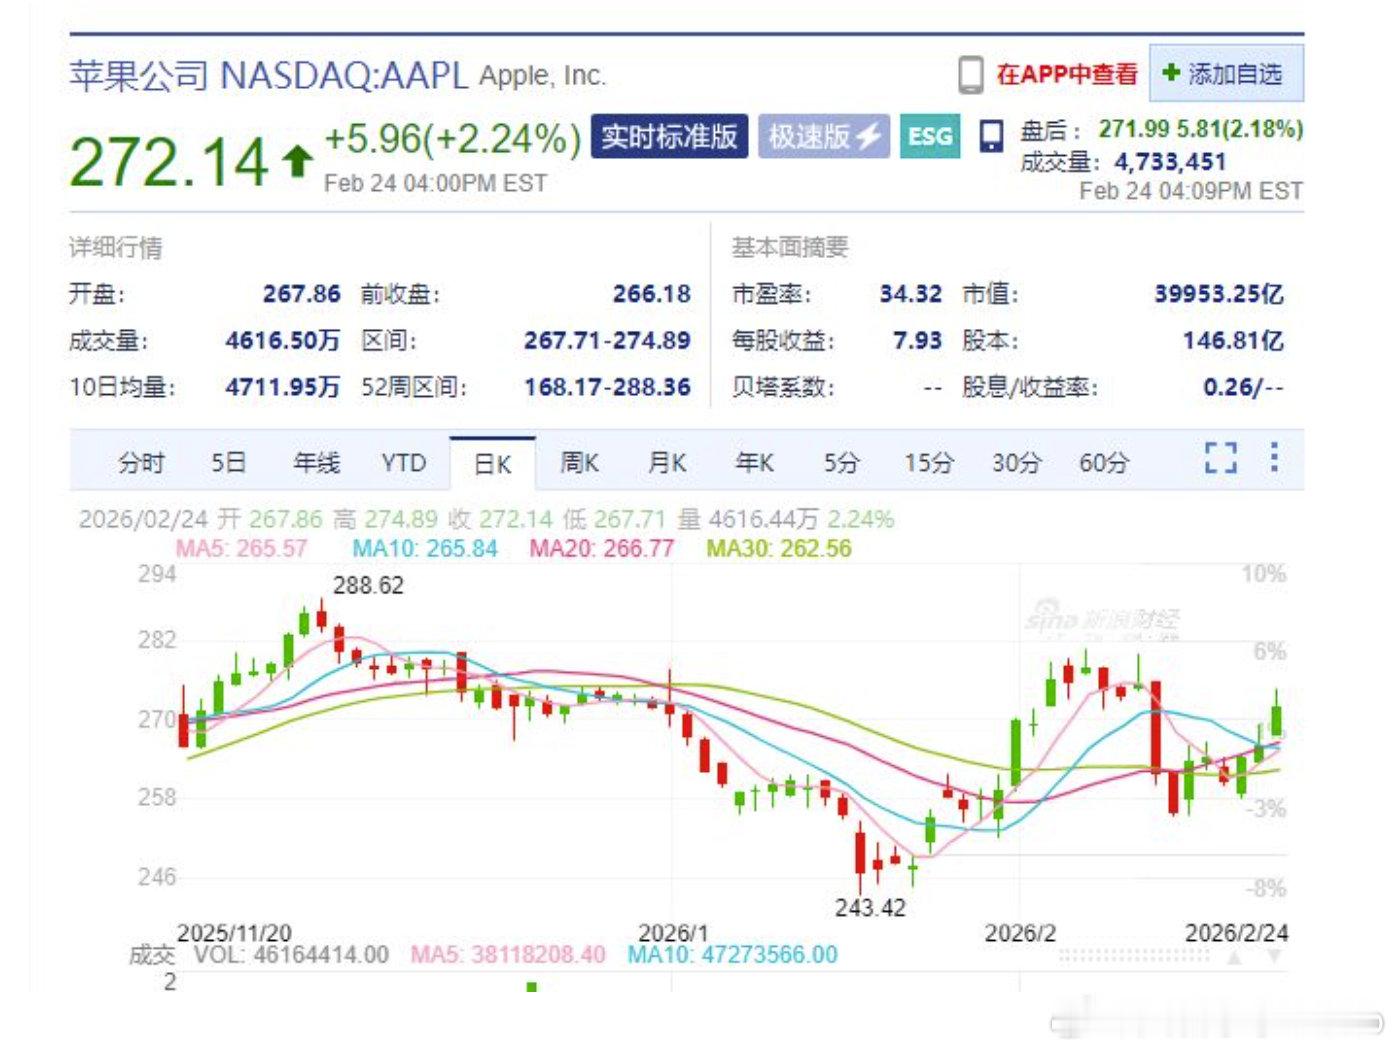Click the blue phone icon next to 盘后 quote
This screenshot has height=1052, width=1396.
[991, 137]
